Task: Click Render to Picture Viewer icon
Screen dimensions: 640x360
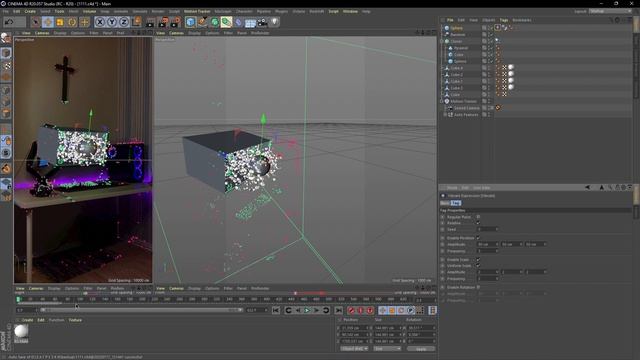Action: pyautogui.click(x=163, y=22)
